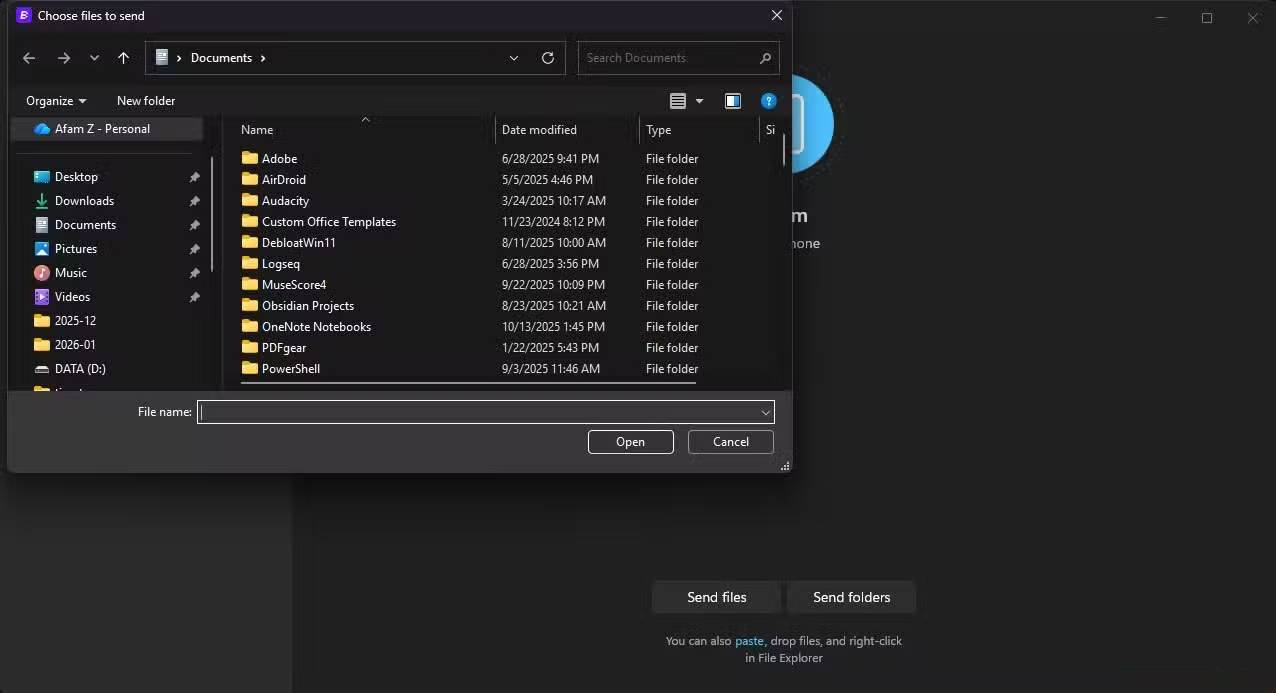The width and height of the screenshot is (1276, 693).
Task: Click the Forward navigation arrow
Action: point(64,58)
